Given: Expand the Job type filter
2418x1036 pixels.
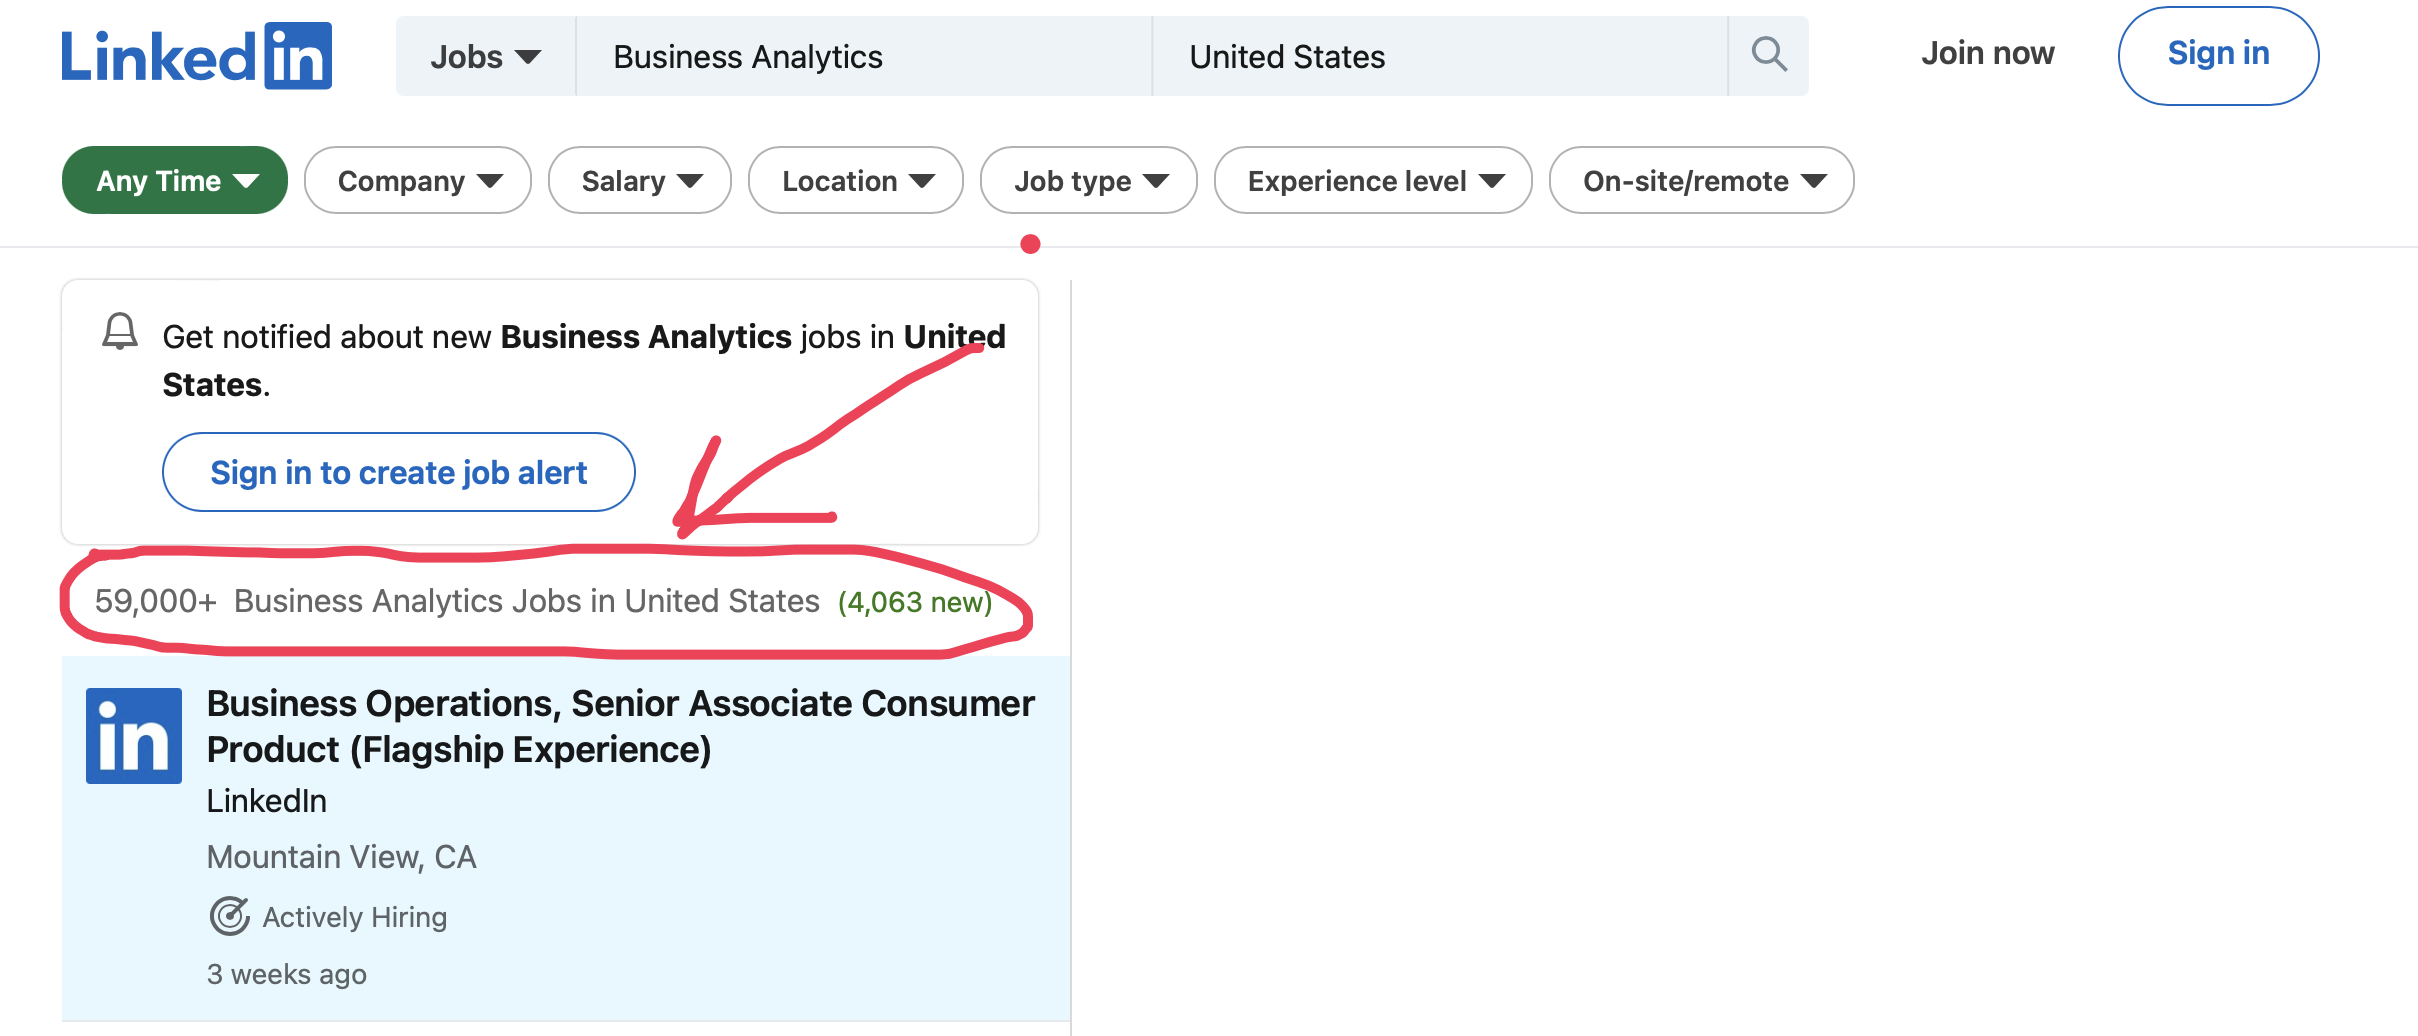Looking at the screenshot, I should [x=1089, y=181].
